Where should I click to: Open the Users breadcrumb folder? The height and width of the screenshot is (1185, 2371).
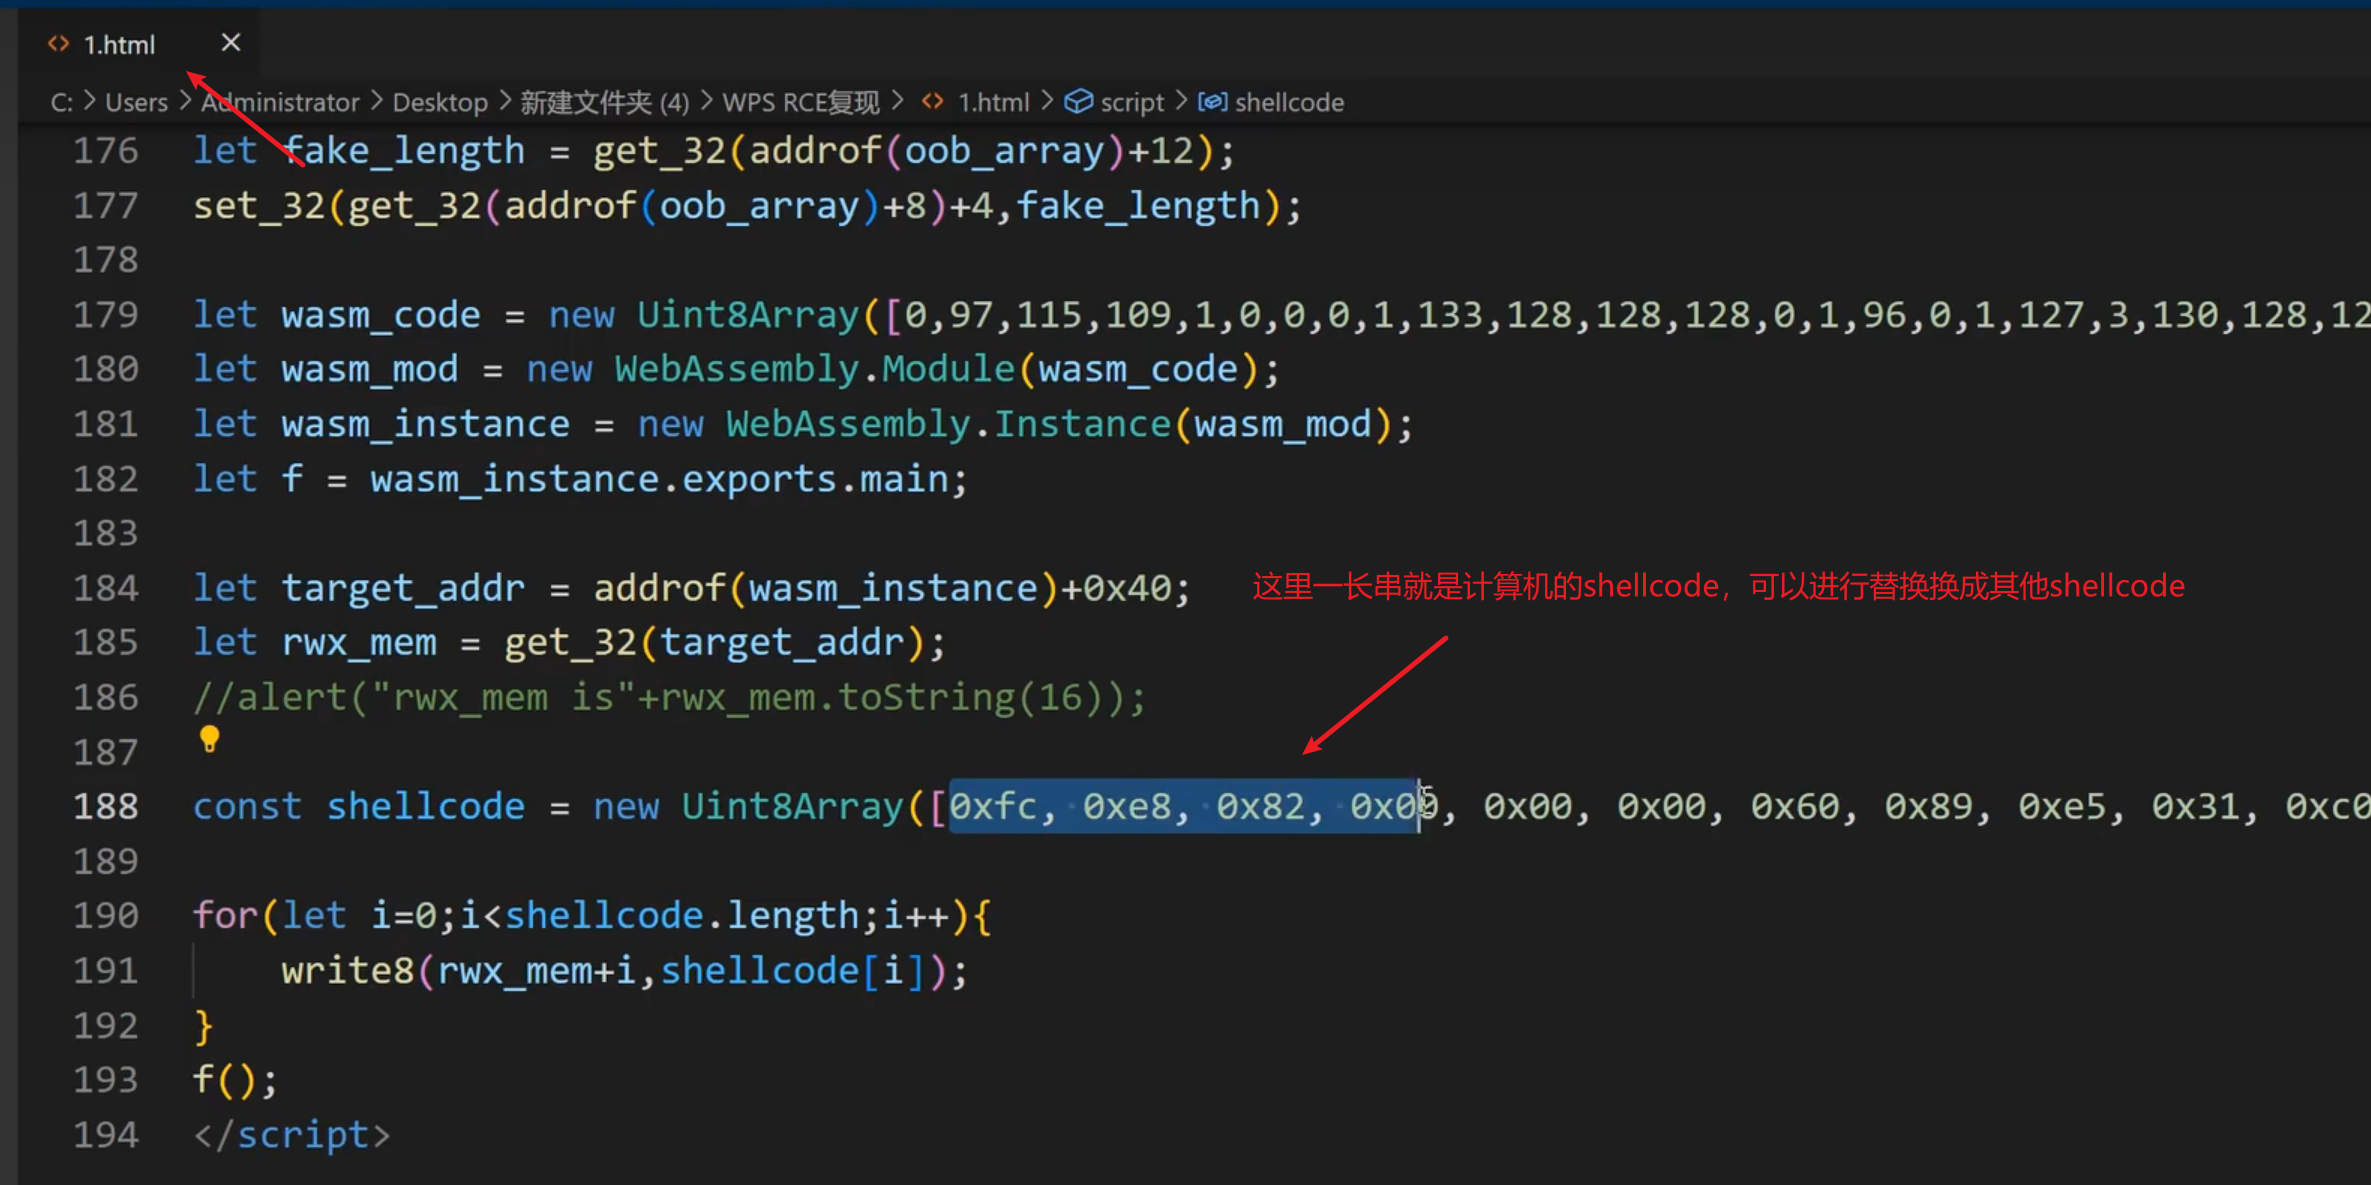coord(136,102)
